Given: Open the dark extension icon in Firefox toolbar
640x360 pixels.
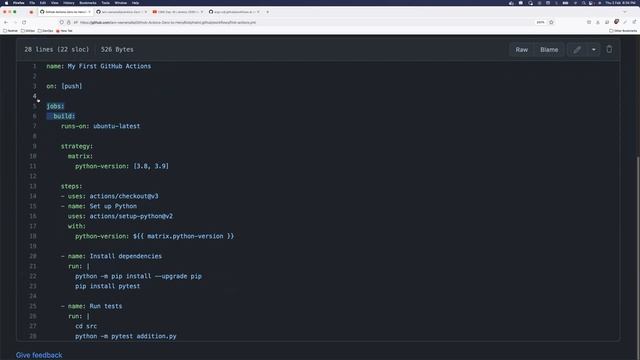Looking at the screenshot, I should tap(616, 22).
